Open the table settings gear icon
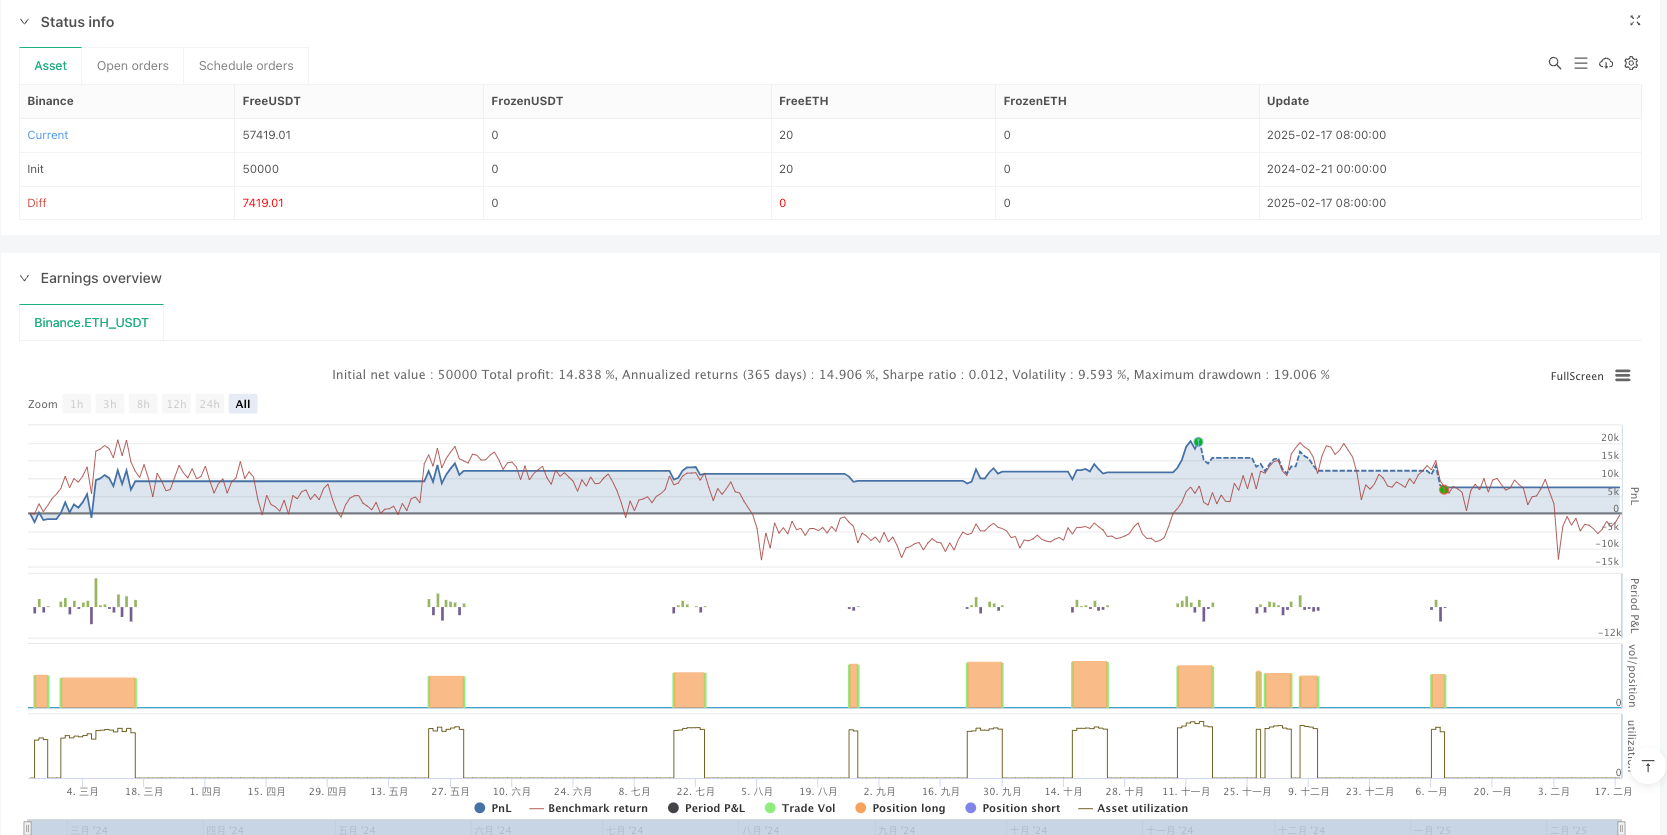The image size is (1667, 835). point(1631,63)
